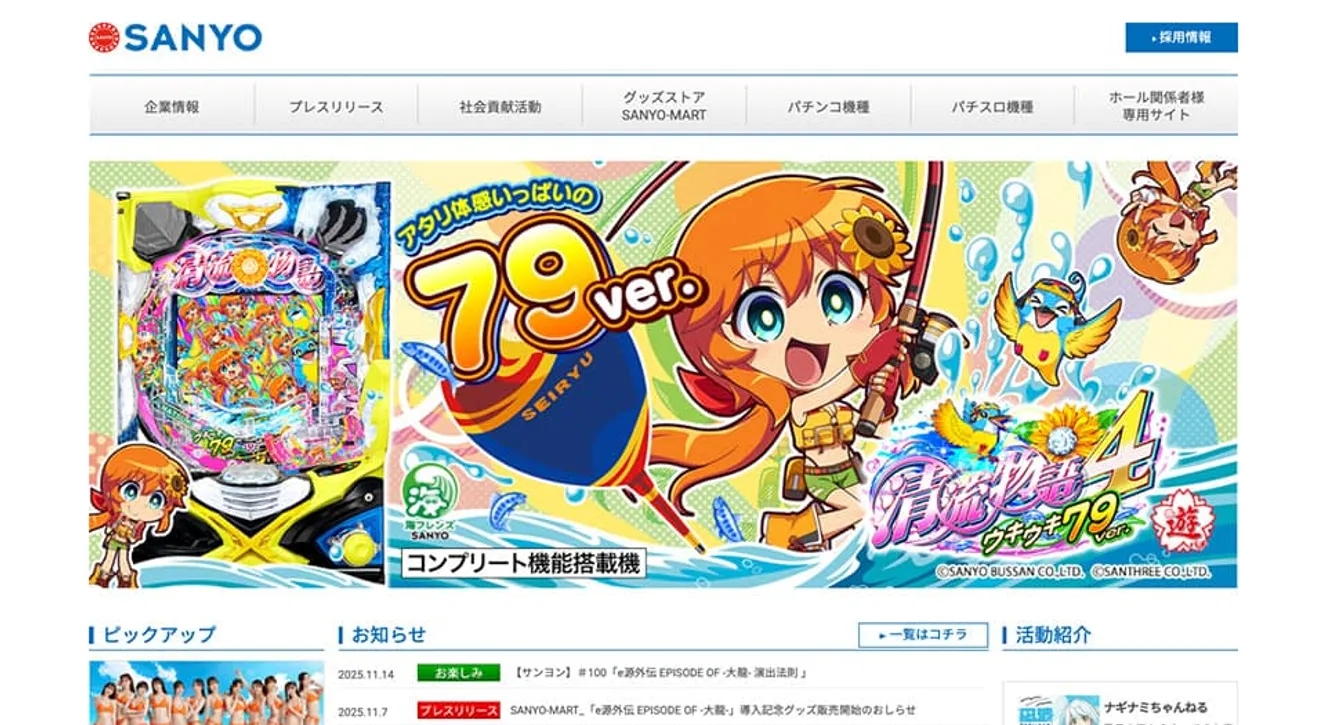Click the red プレスリリース category tag
The image size is (1326, 725).
[x=459, y=711]
